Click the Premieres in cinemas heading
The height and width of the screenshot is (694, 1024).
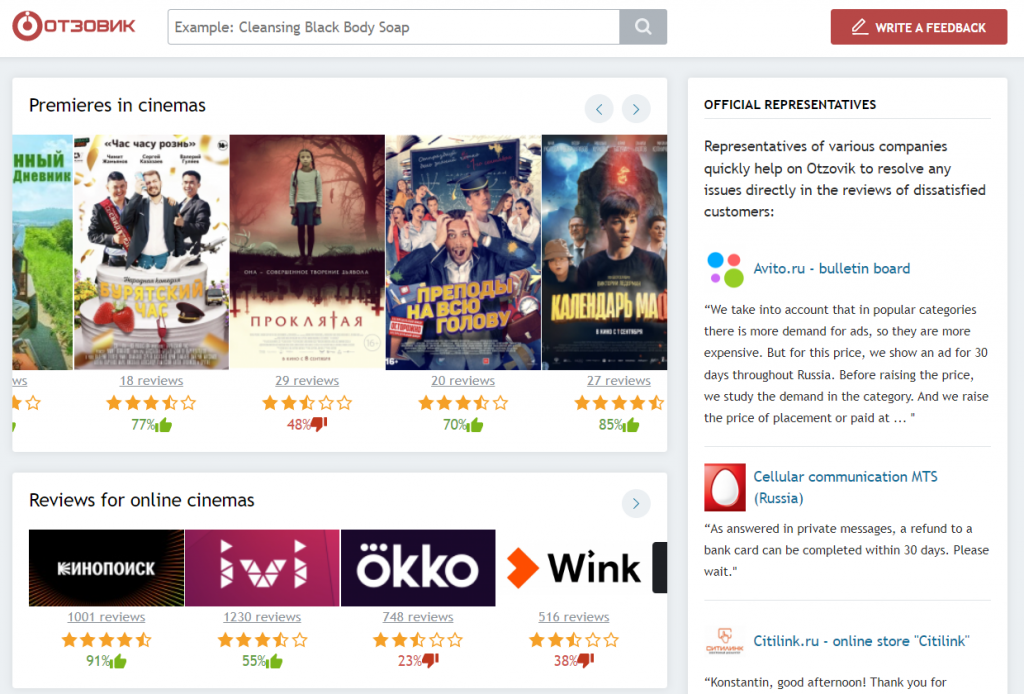pyautogui.click(x=117, y=105)
